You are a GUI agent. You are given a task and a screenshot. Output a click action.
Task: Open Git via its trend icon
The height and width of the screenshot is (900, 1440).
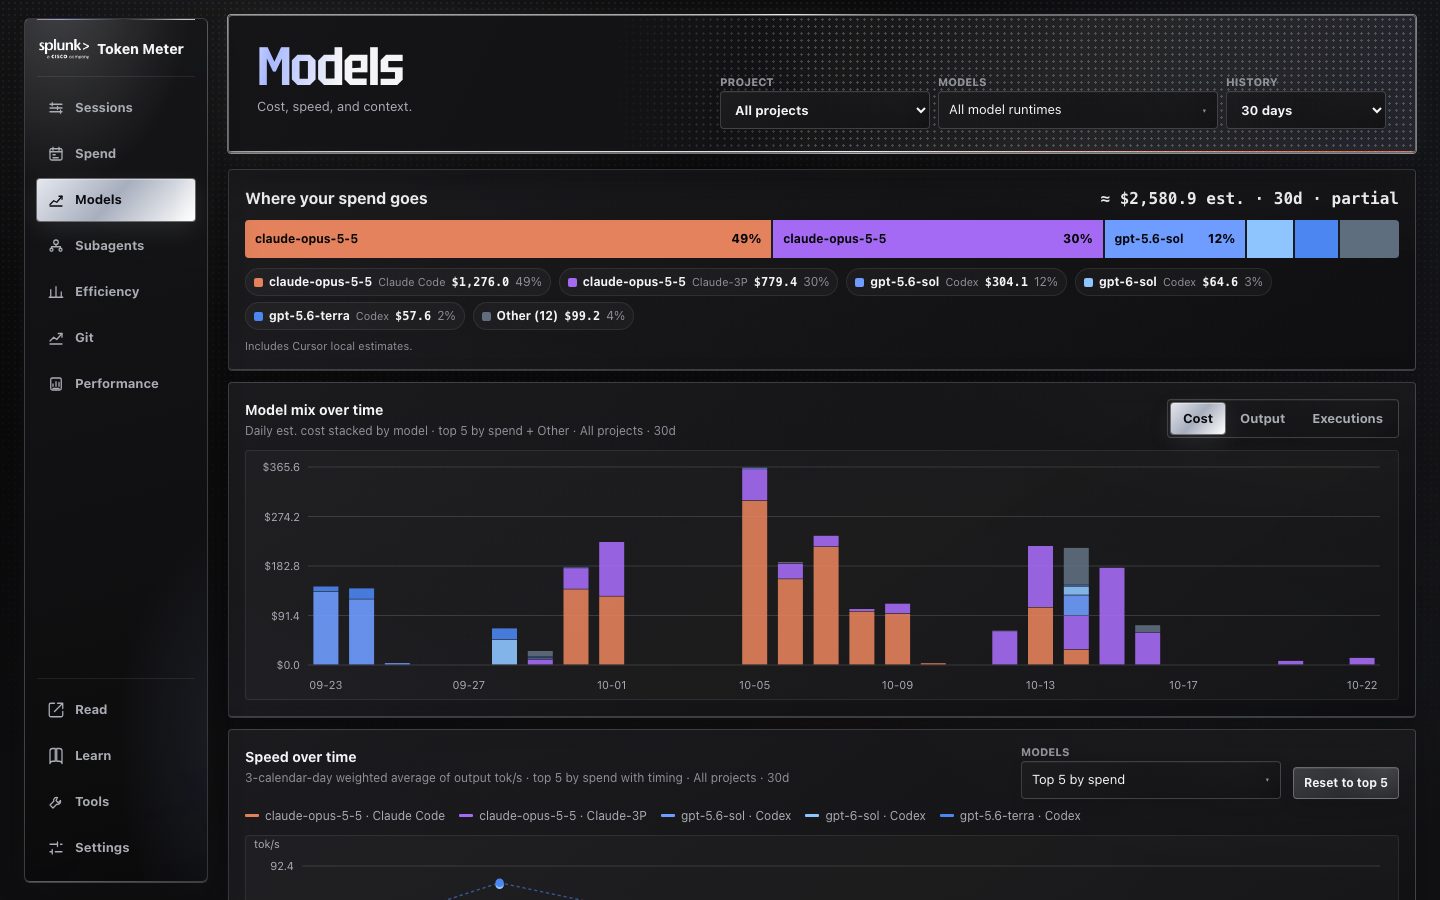(x=56, y=338)
